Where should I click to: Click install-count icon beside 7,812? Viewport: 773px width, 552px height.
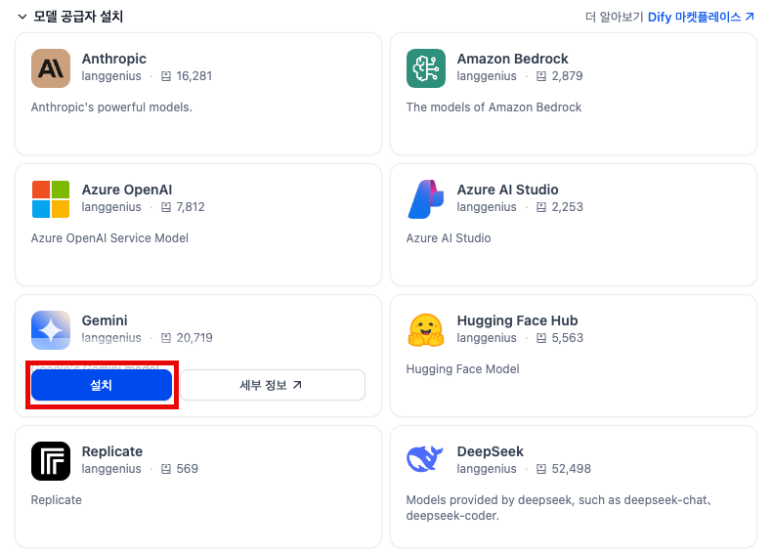pos(166,207)
